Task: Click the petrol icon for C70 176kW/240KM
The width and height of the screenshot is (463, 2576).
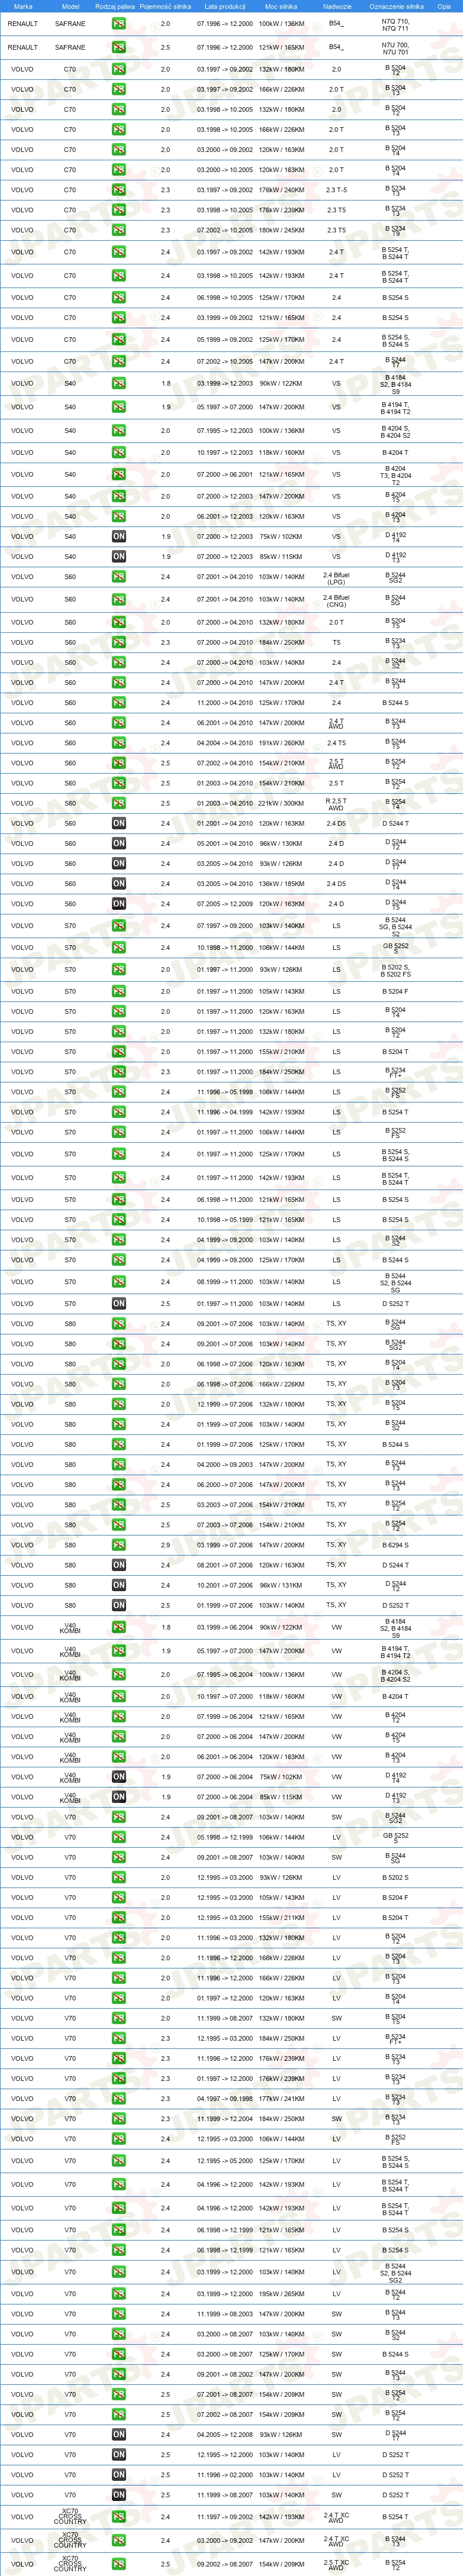Action: [119, 190]
